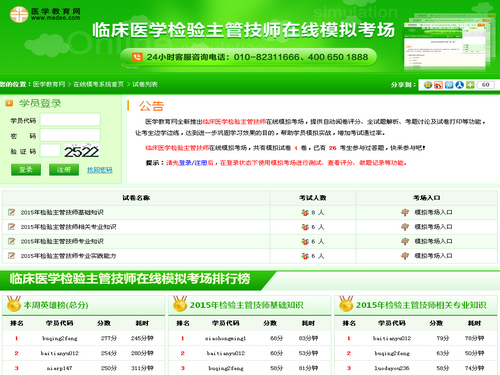
Task: Click blue 登录 link in the tip line
Action: 185,163
